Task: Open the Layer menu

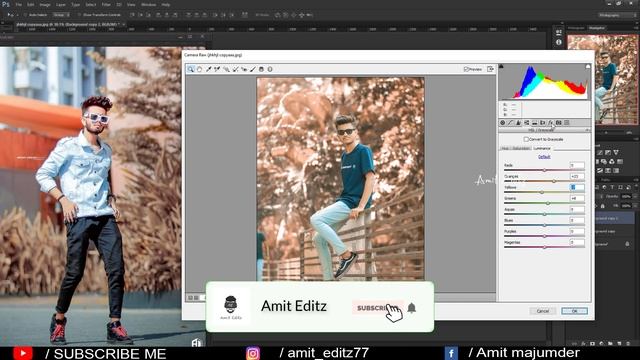Action: (x=61, y=4)
